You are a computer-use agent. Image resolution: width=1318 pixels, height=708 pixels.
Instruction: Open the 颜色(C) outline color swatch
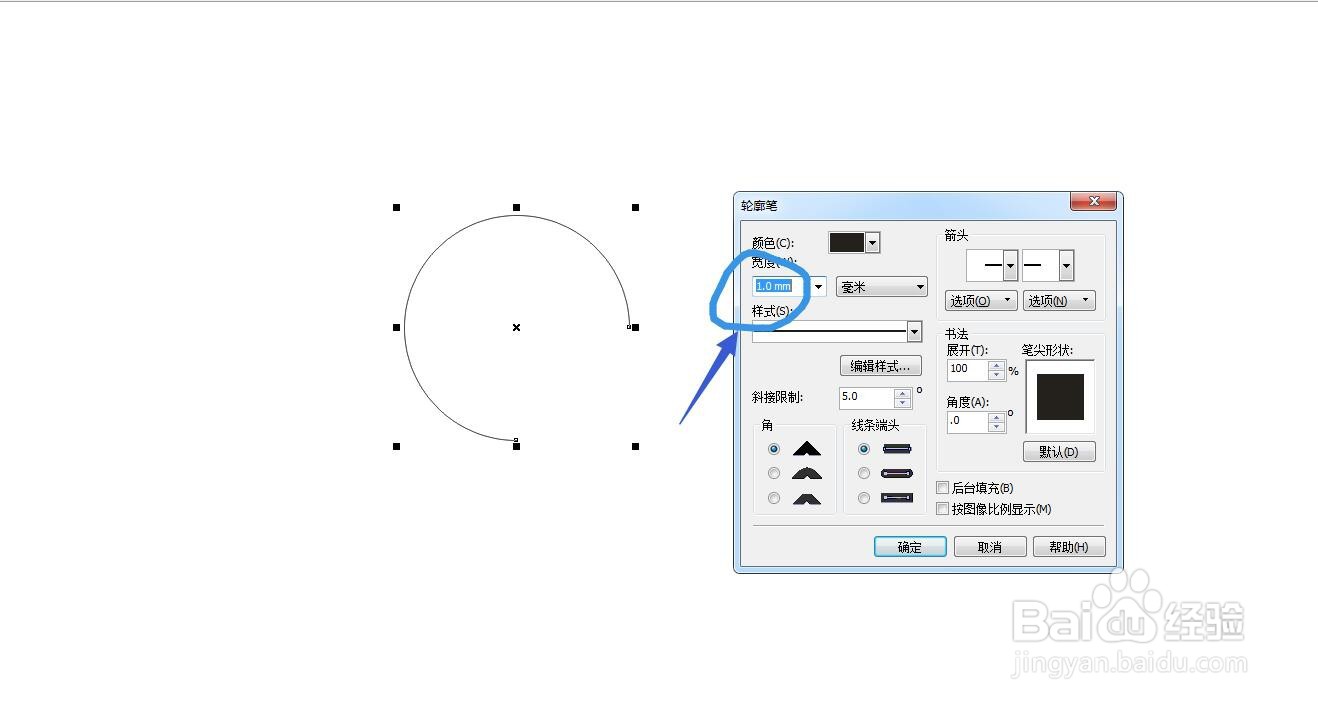click(x=848, y=242)
